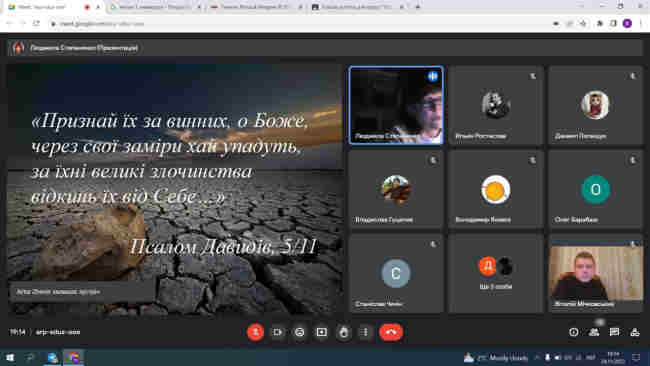Click the participant tile with the letter C avatar

click(396, 273)
